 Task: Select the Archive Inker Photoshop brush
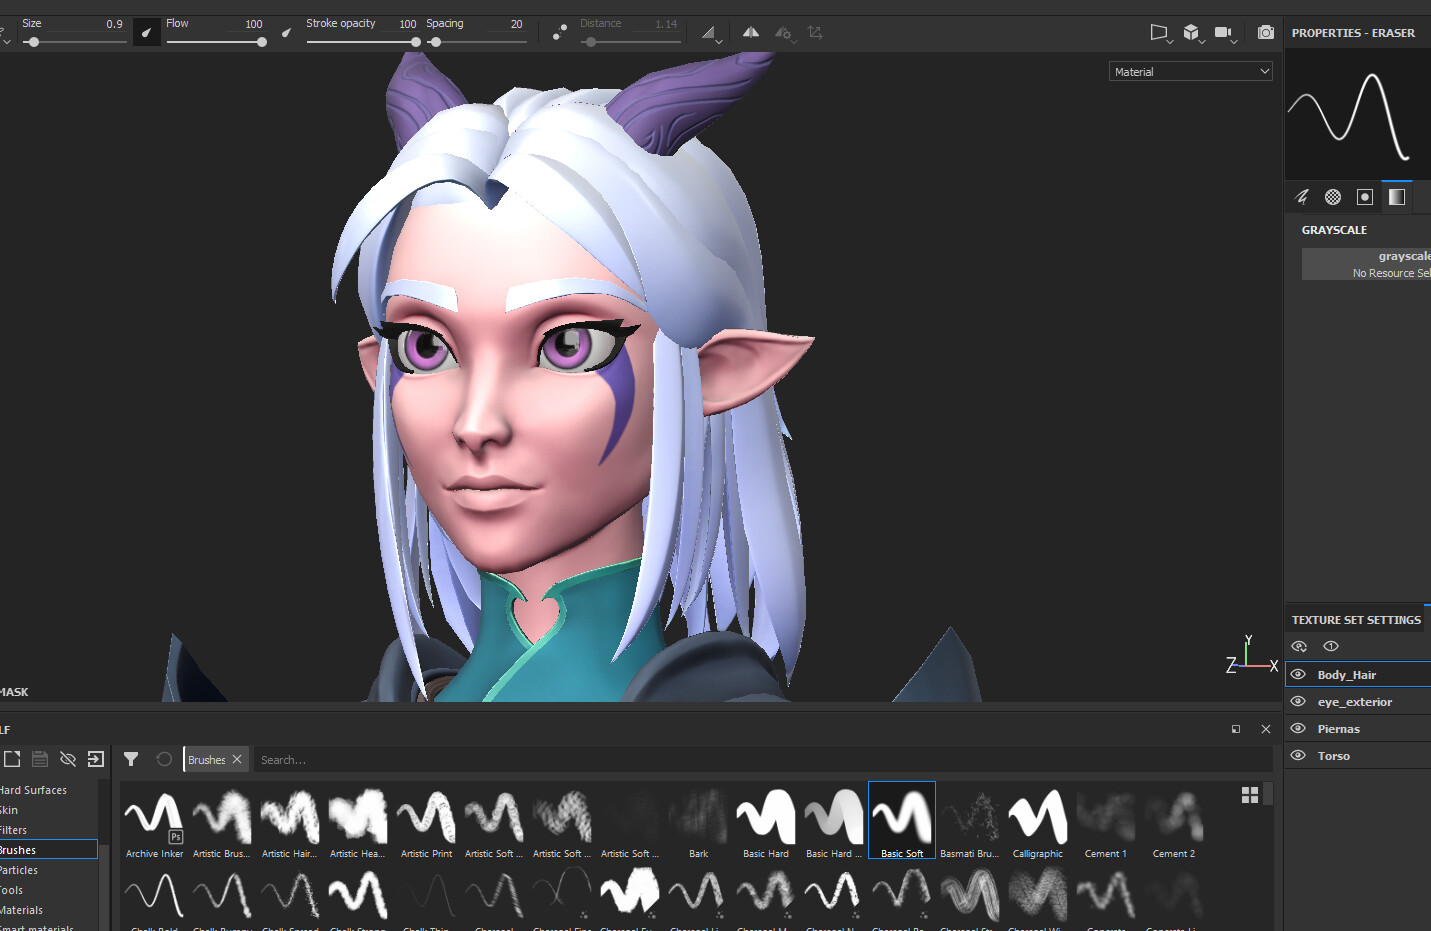point(153,820)
